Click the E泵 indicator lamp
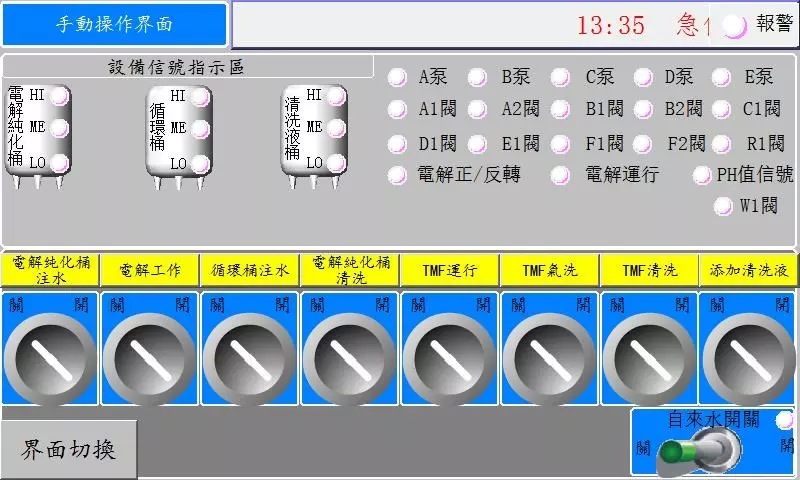 coord(721,77)
